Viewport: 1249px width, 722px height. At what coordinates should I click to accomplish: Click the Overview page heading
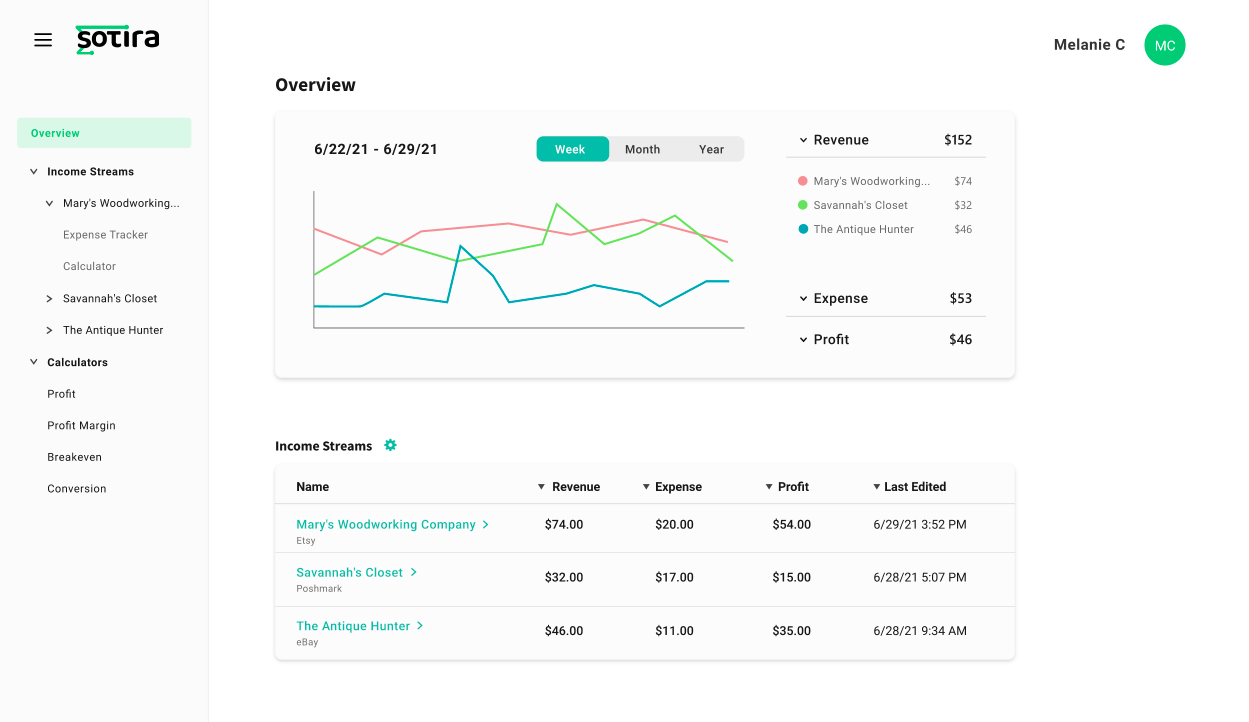tap(315, 85)
